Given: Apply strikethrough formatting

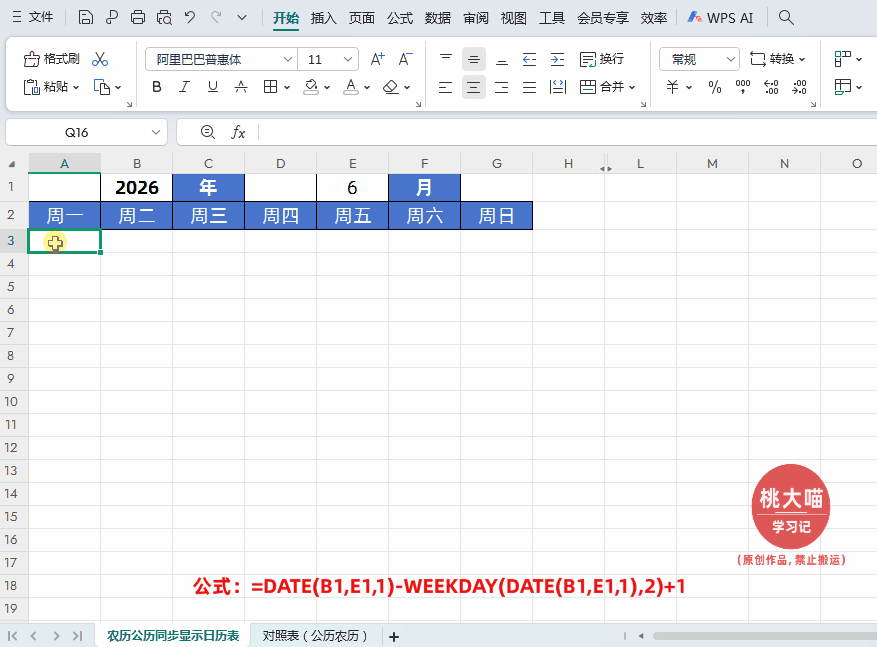Looking at the screenshot, I should tap(240, 87).
